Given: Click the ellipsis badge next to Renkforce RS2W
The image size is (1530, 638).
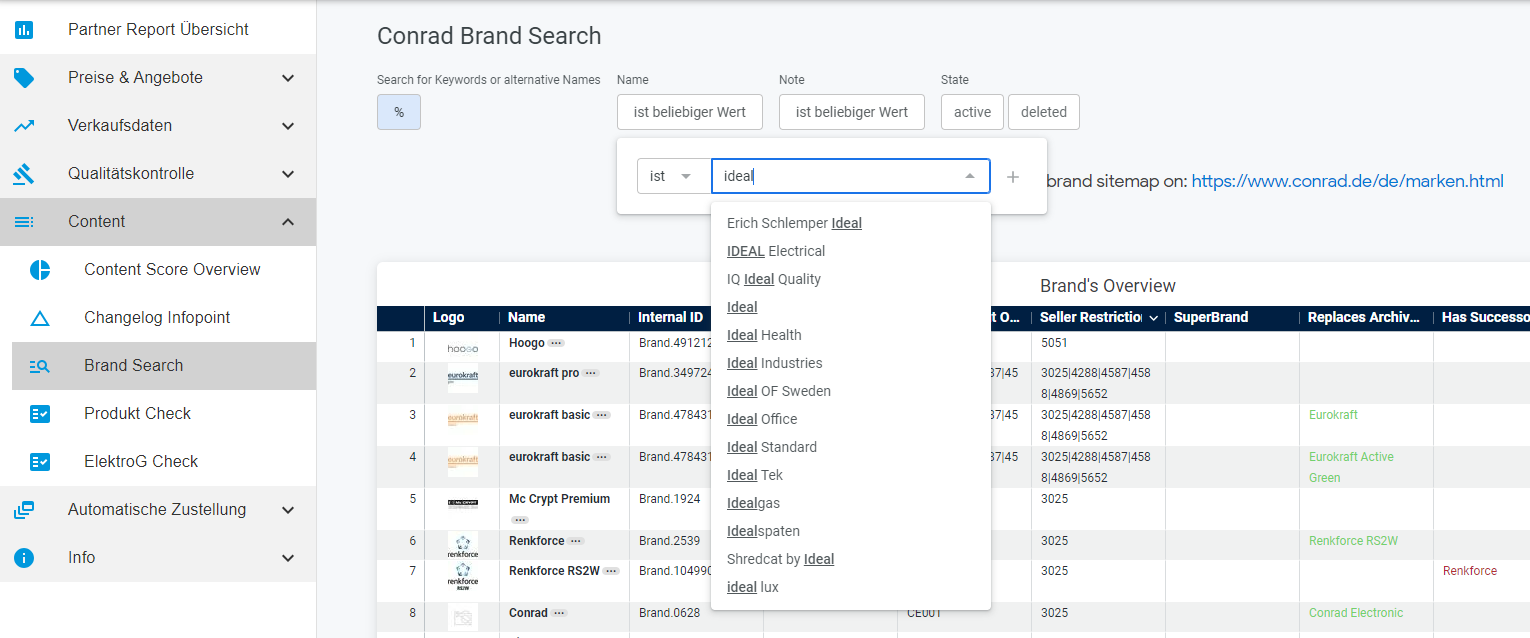Looking at the screenshot, I should tap(611, 571).
